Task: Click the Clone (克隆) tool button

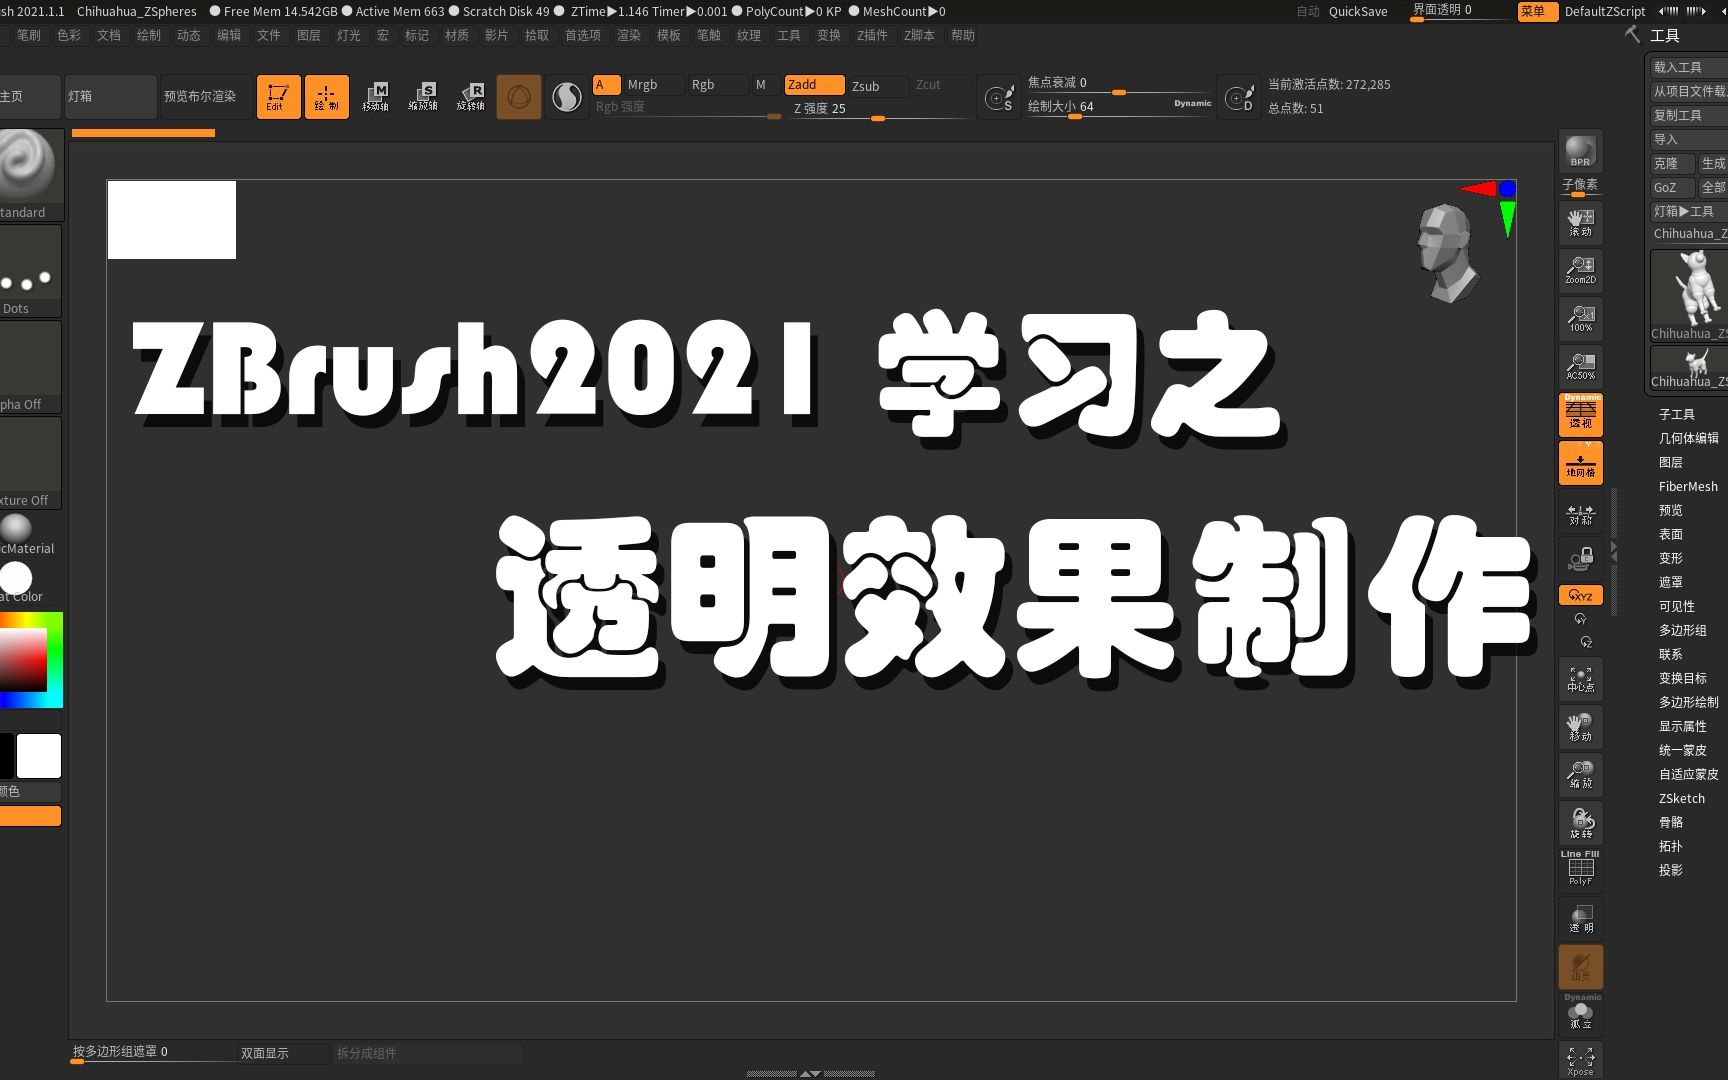Action: click(x=1671, y=163)
